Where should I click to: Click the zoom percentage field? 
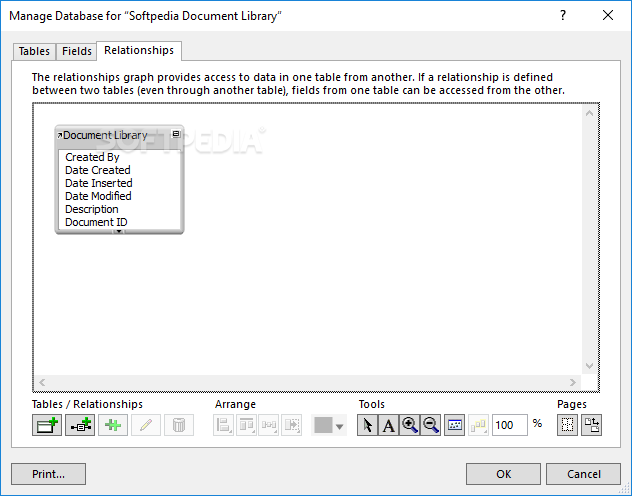point(510,425)
